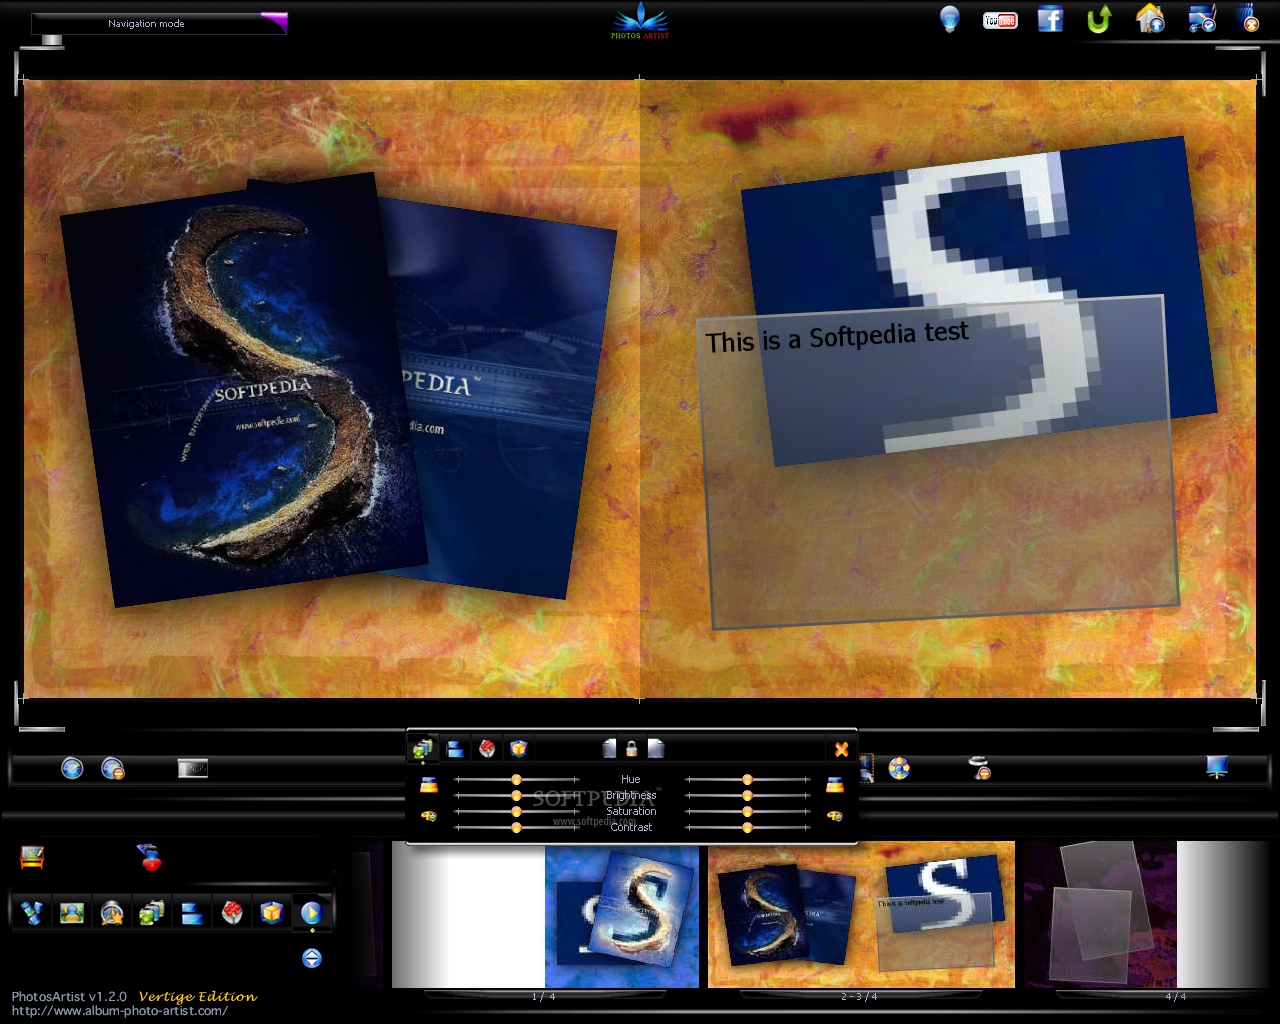Screen dimensions: 1280x1024
Task: Select the blue rectangles tab in adjustment panel
Action: click(455, 748)
